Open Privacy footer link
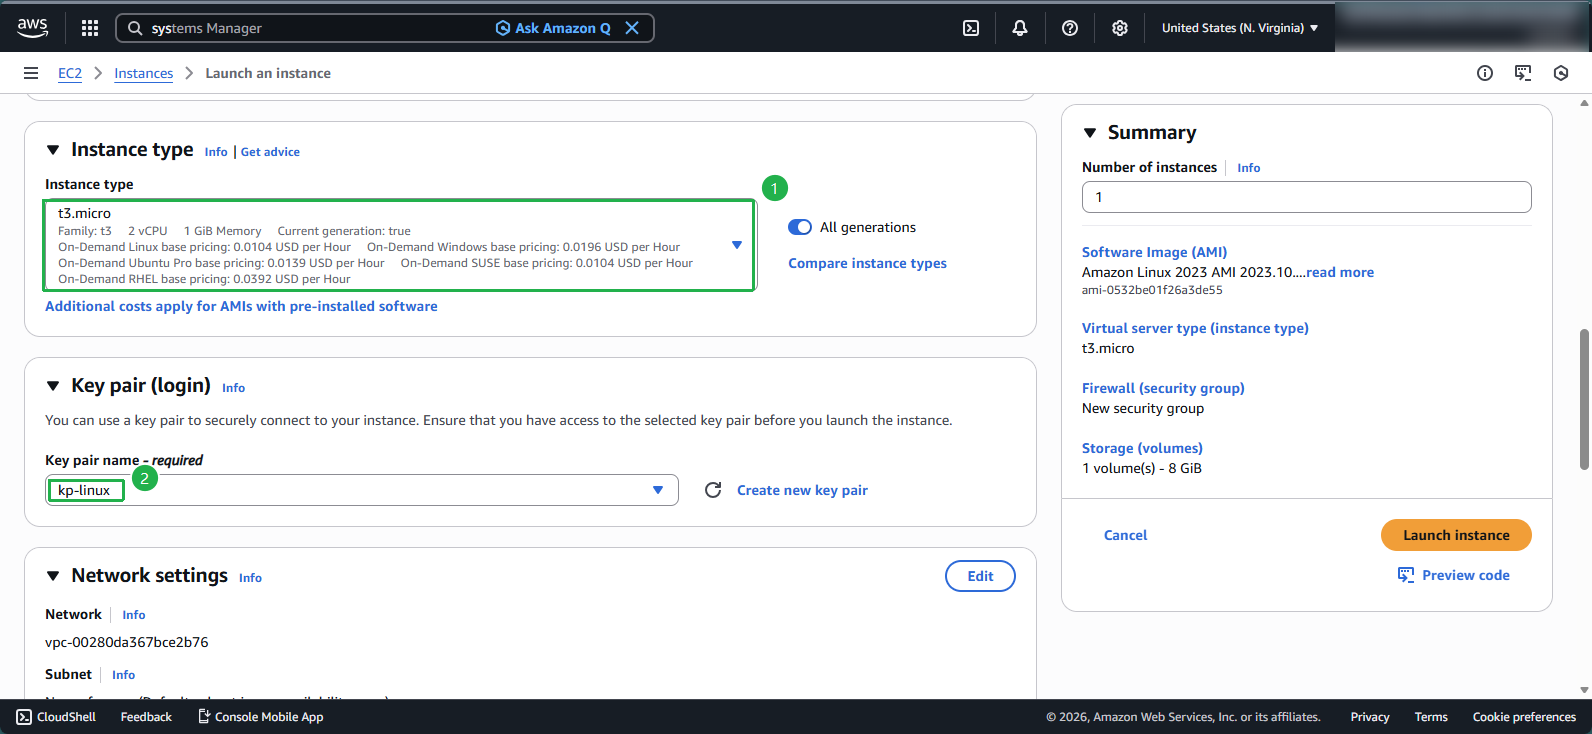 (1370, 717)
